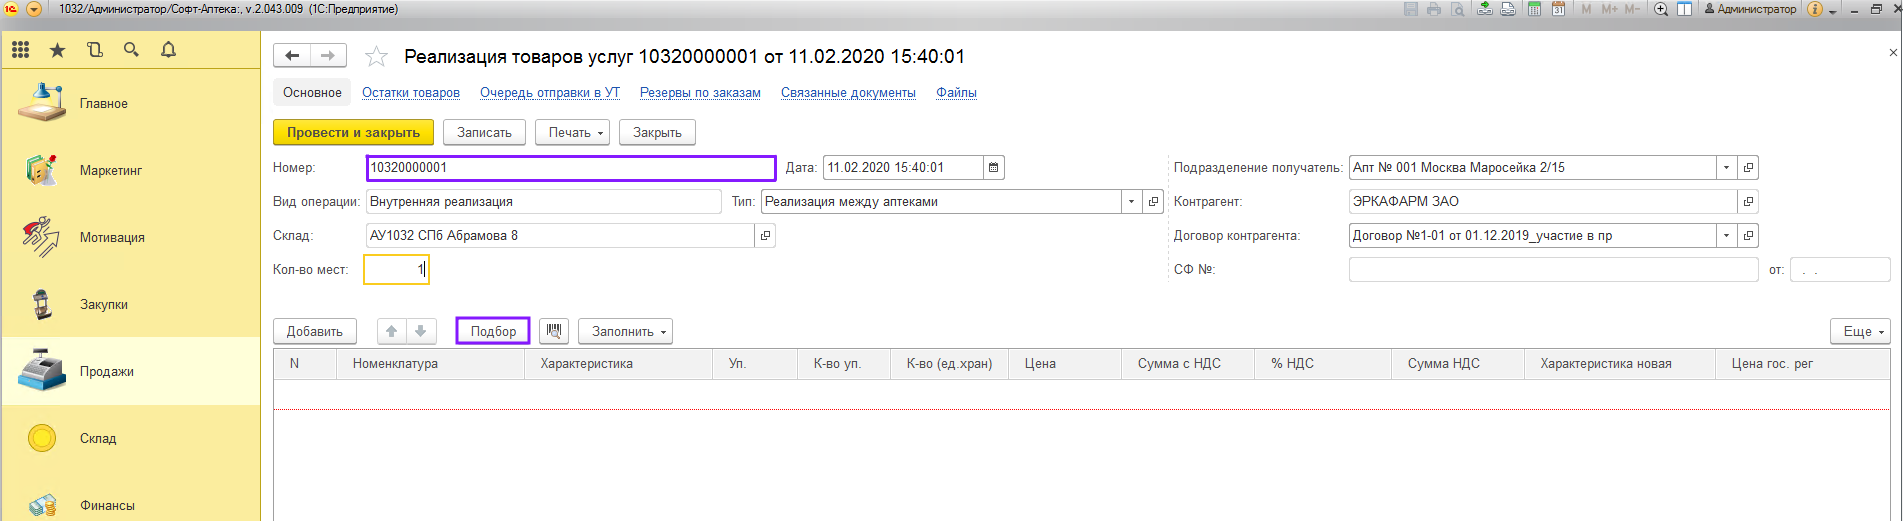The width and height of the screenshot is (1903, 521).
Task: Open the sections menu grid icon
Action: point(20,49)
